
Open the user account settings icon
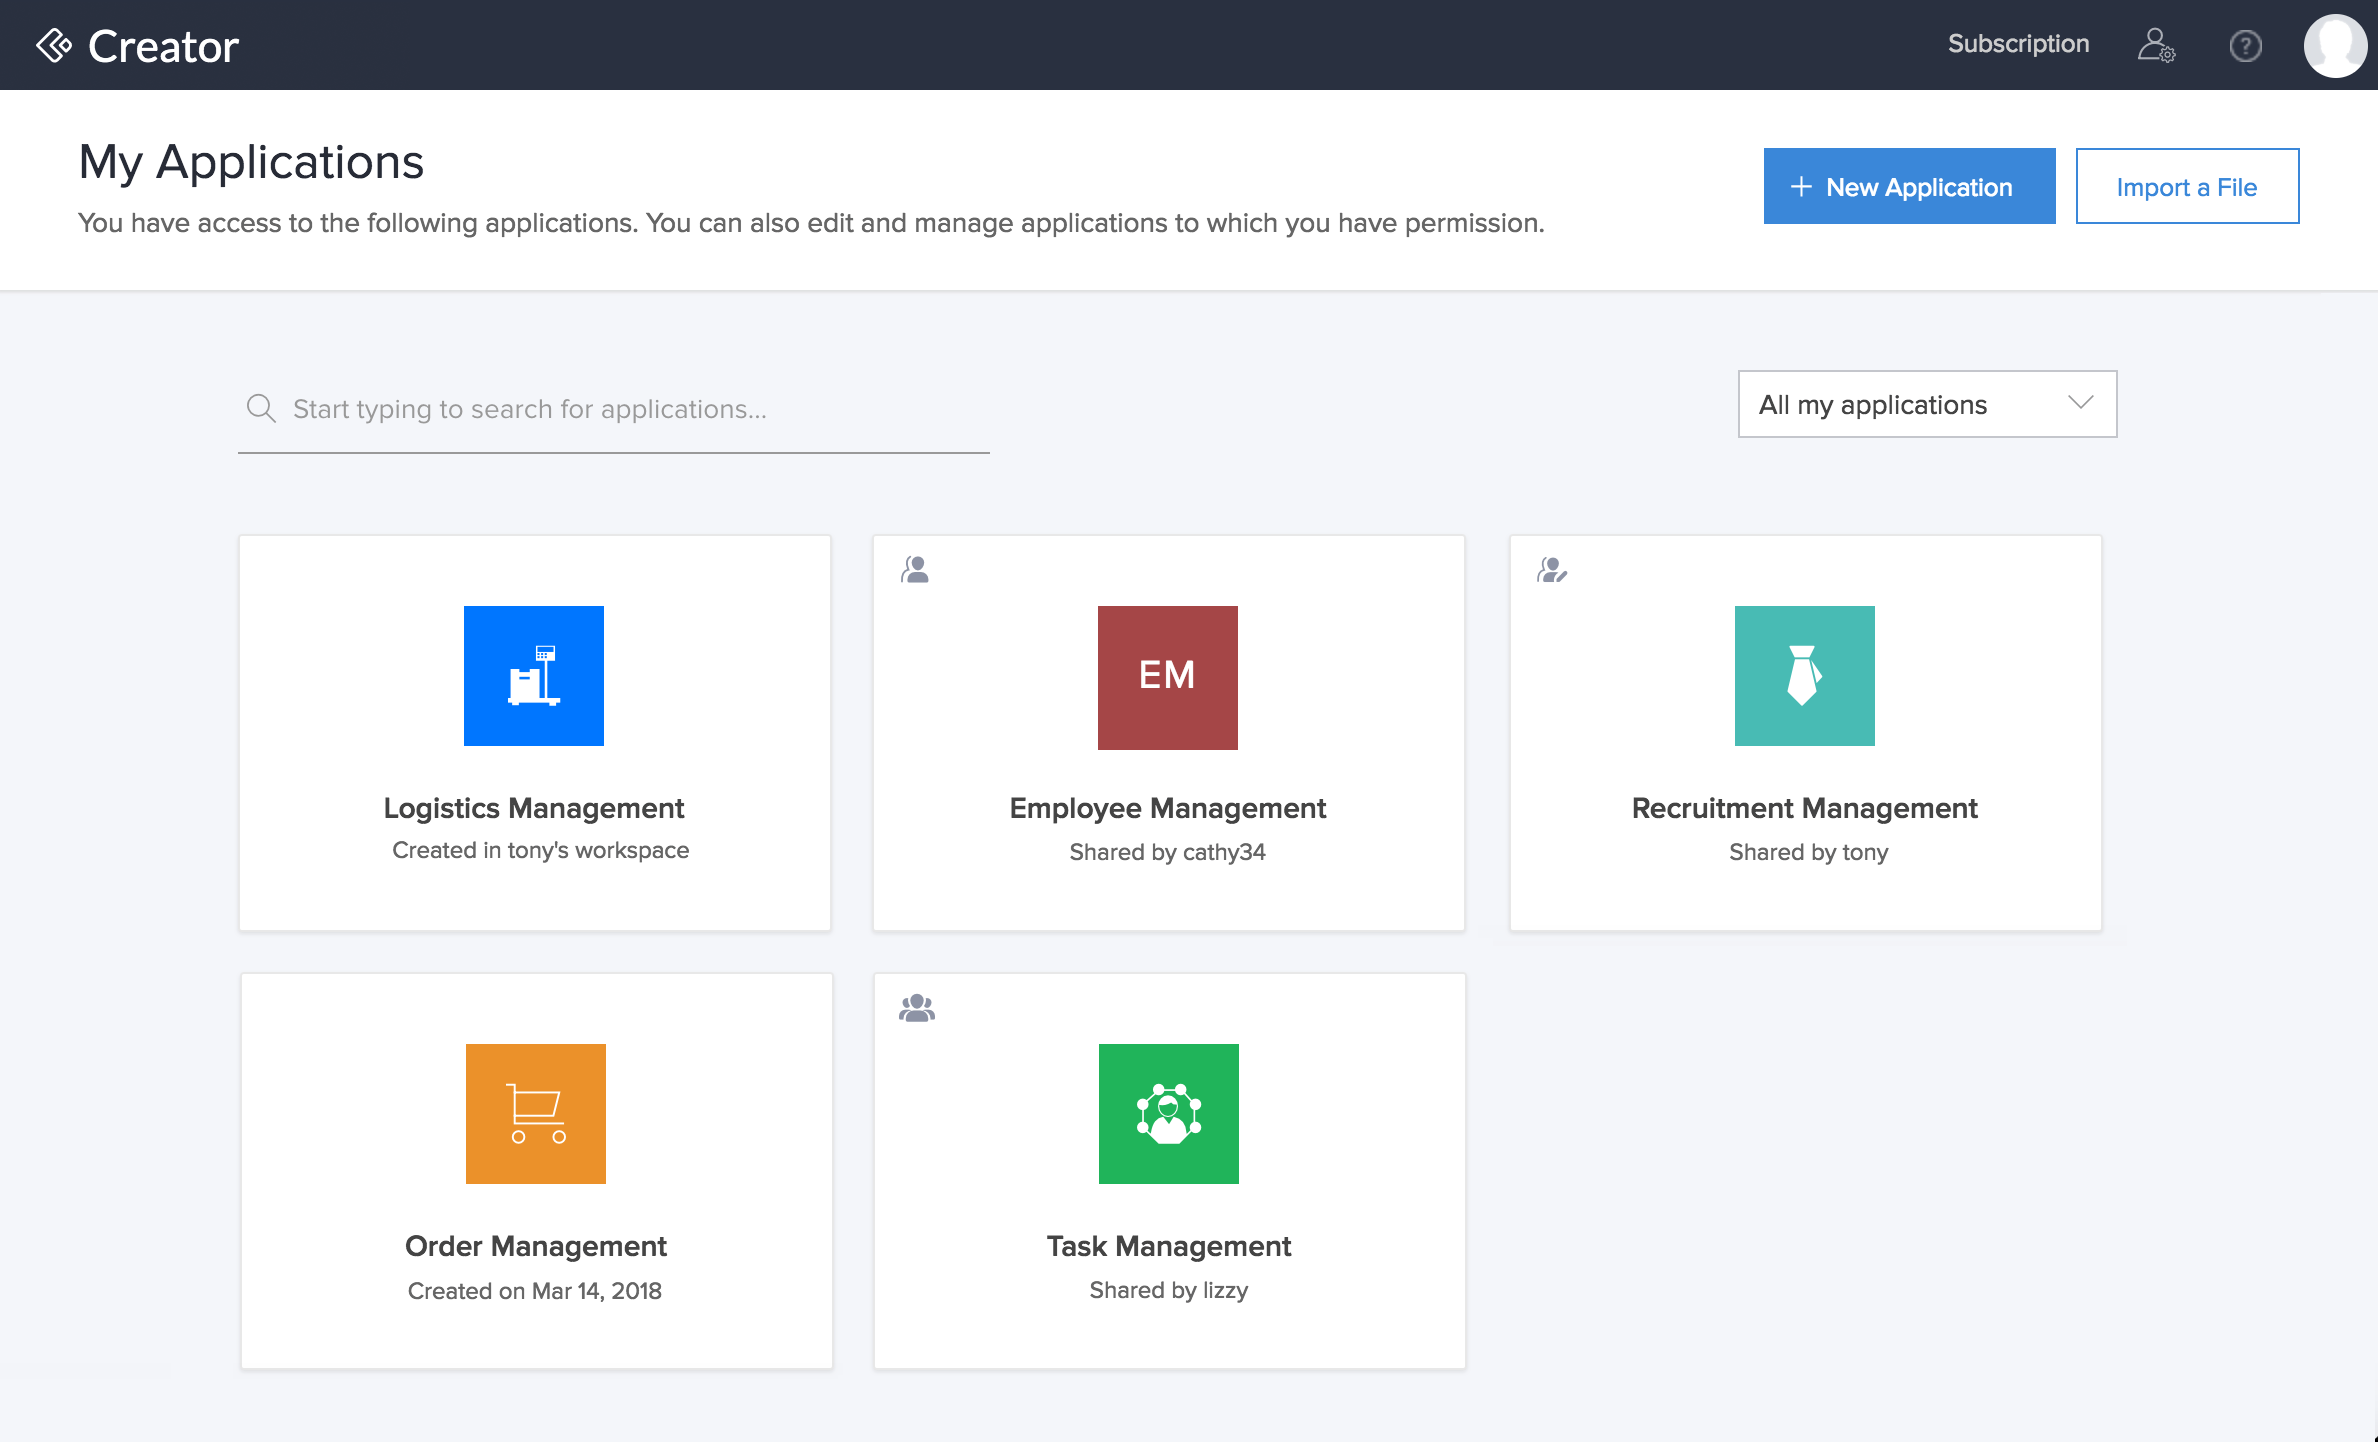click(x=2157, y=44)
